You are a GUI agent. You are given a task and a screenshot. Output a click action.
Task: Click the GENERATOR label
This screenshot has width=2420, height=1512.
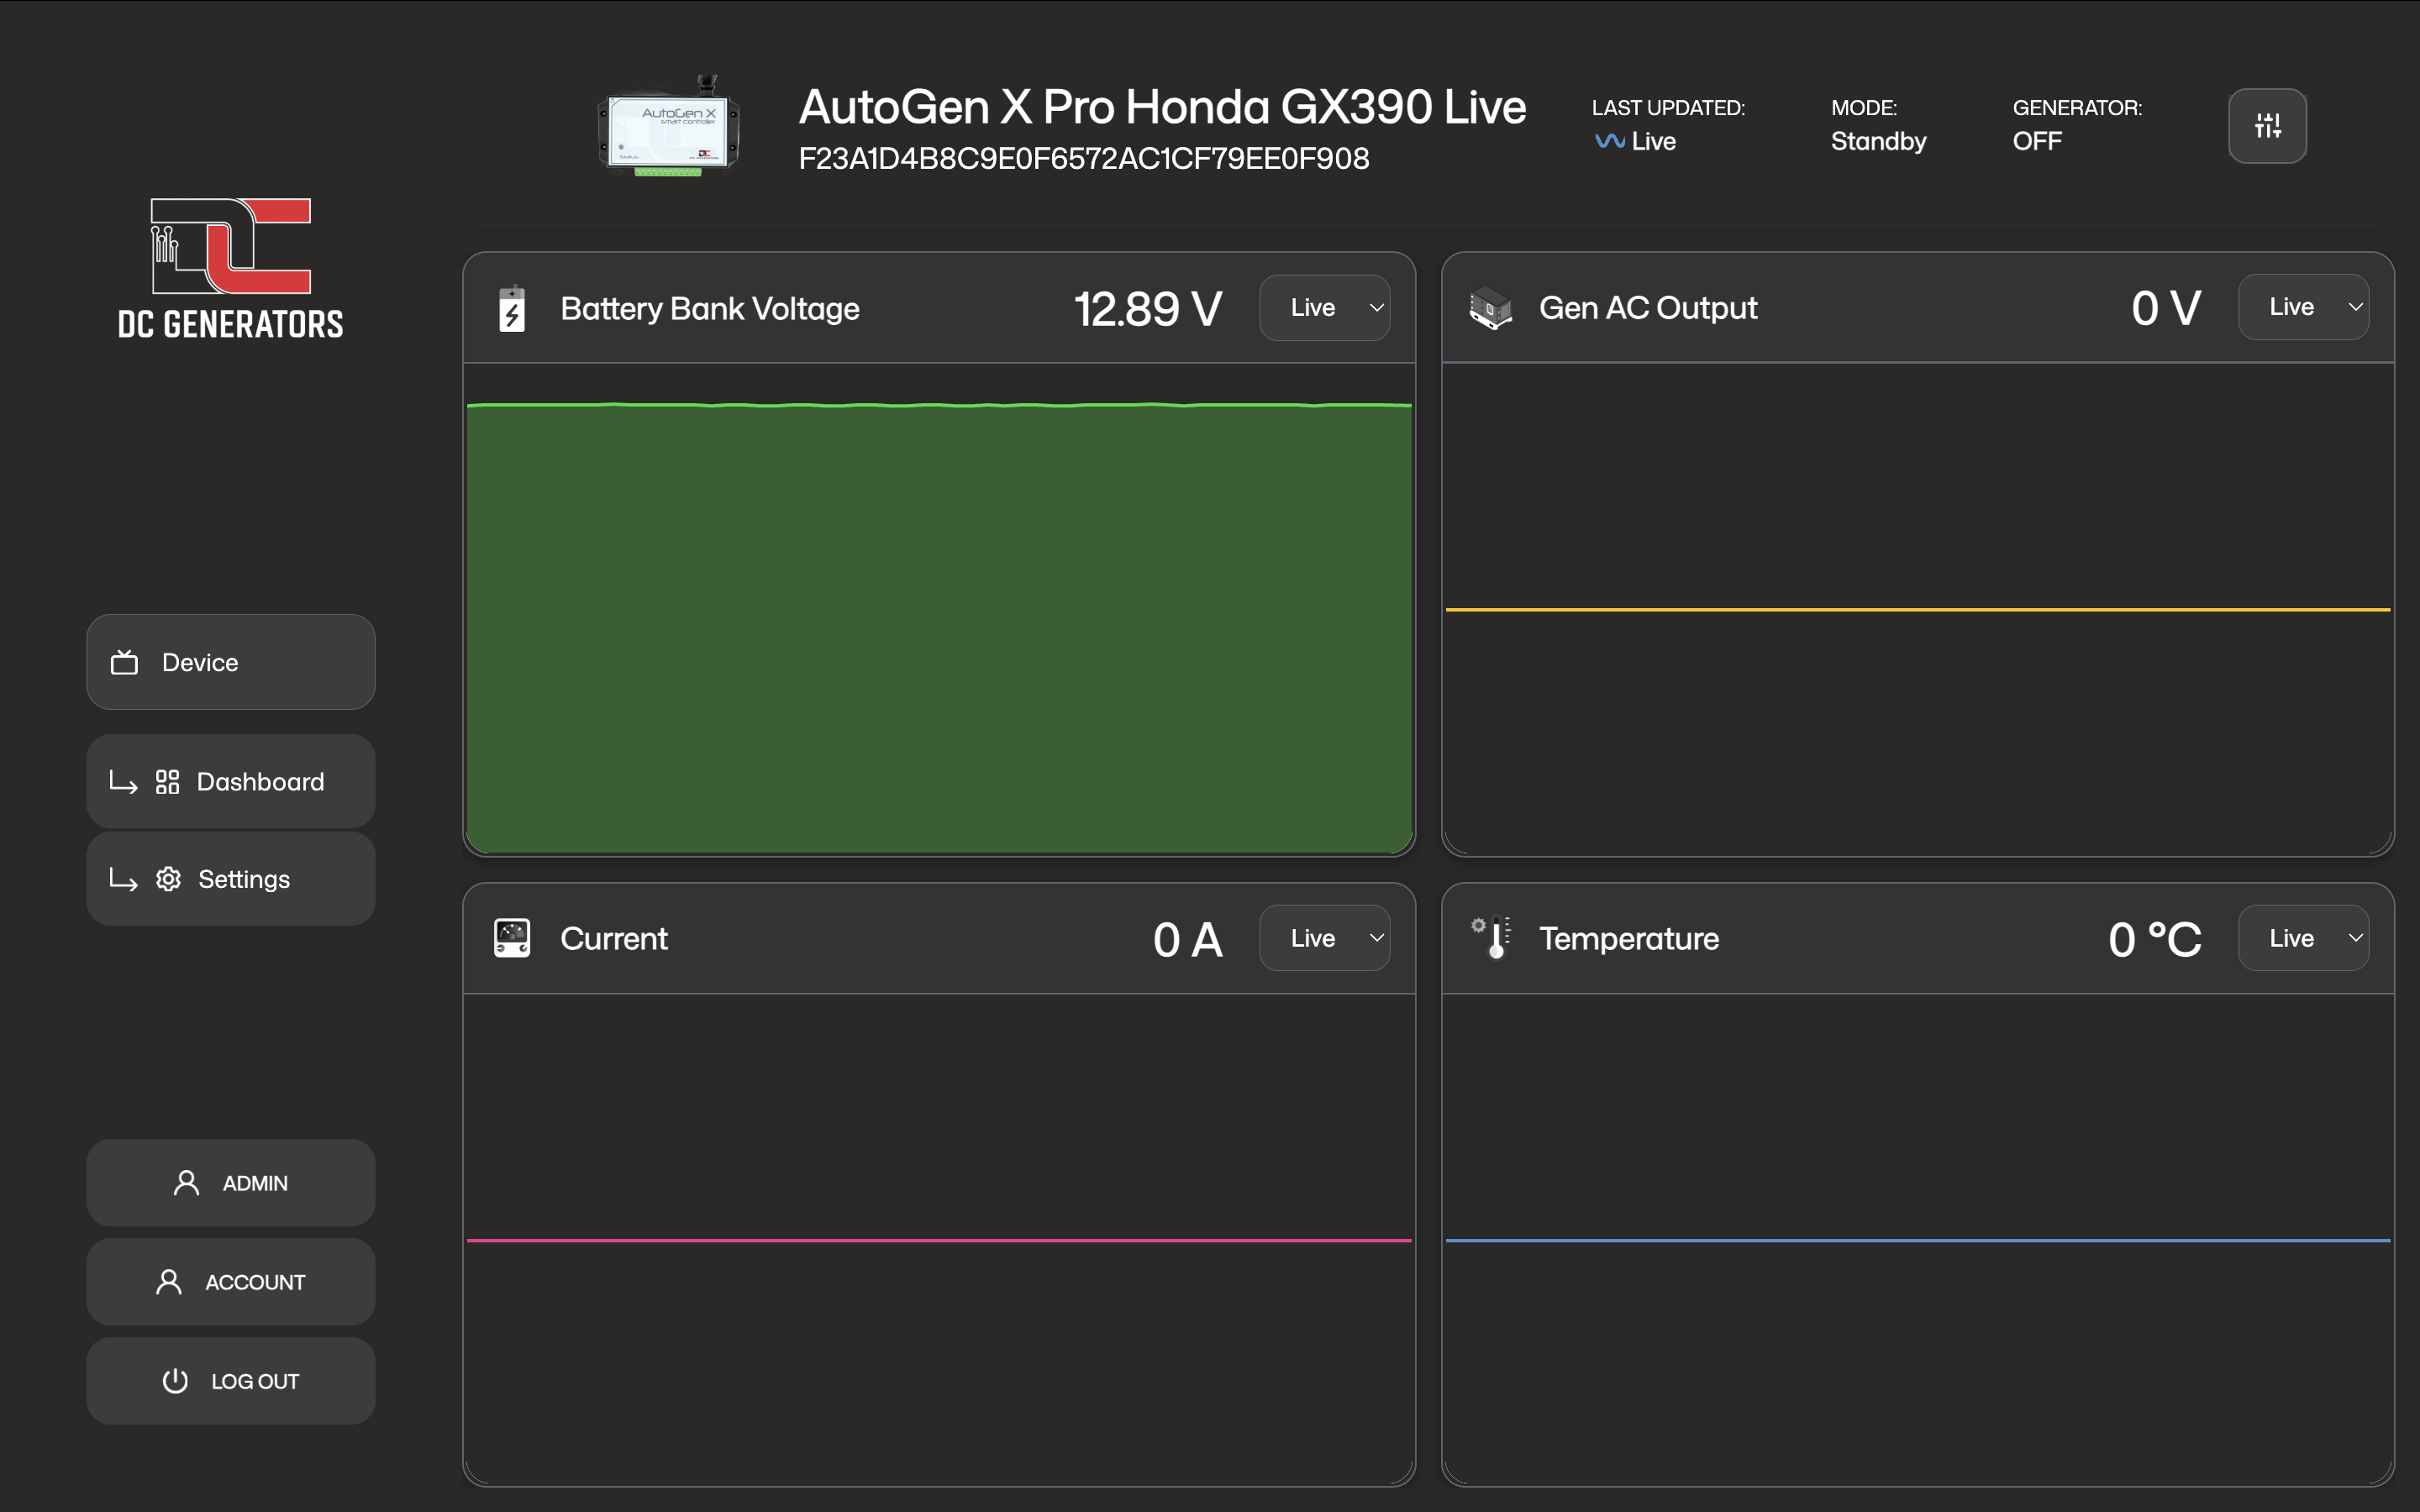pyautogui.click(x=2077, y=107)
